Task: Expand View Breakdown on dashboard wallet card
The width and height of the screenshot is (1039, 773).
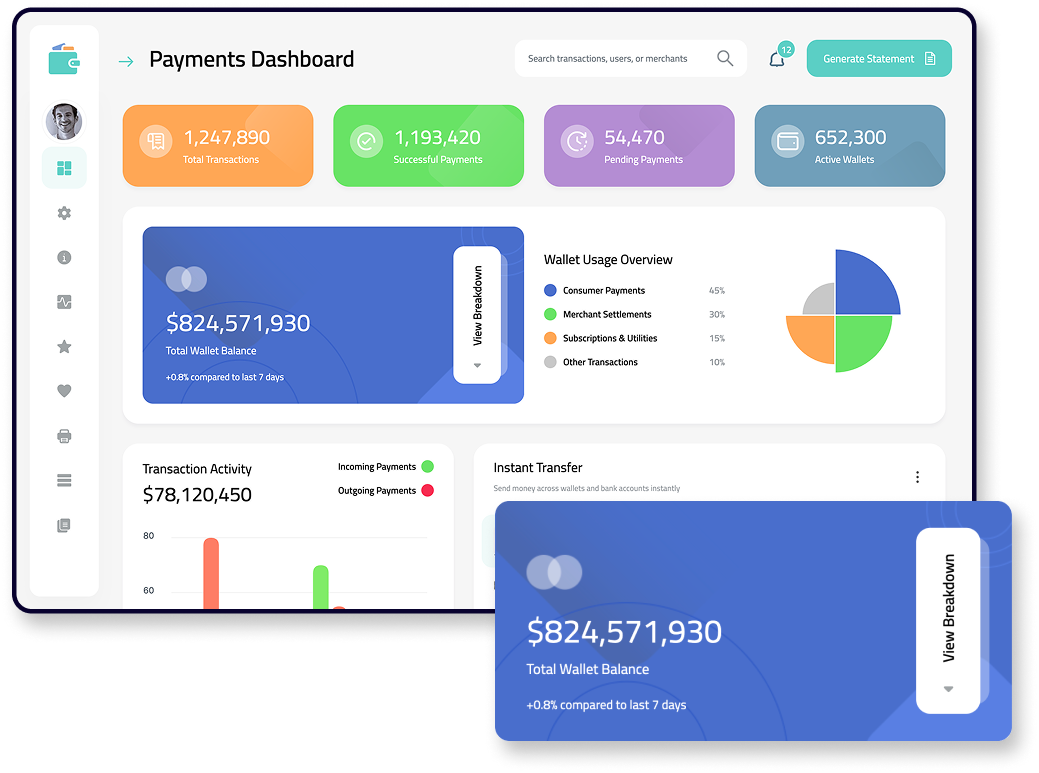Action: (477, 315)
